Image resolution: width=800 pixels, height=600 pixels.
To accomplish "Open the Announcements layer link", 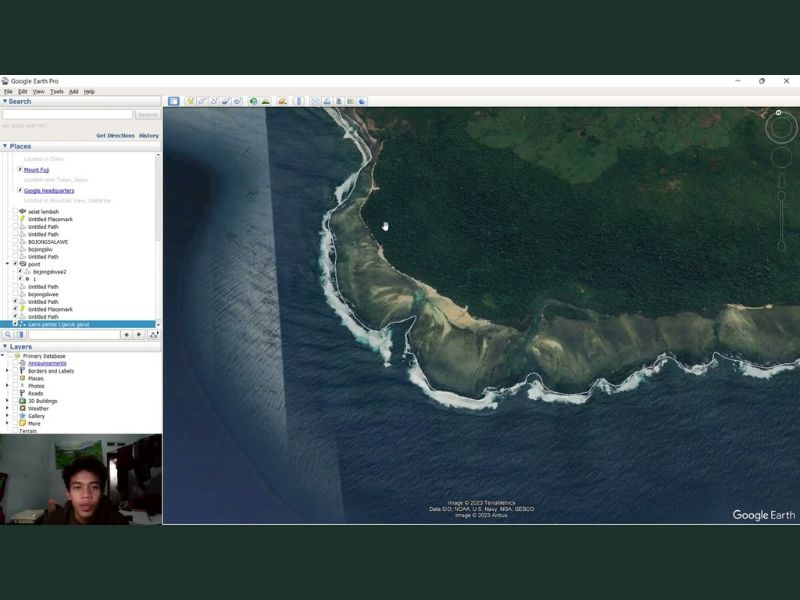I will coord(47,363).
